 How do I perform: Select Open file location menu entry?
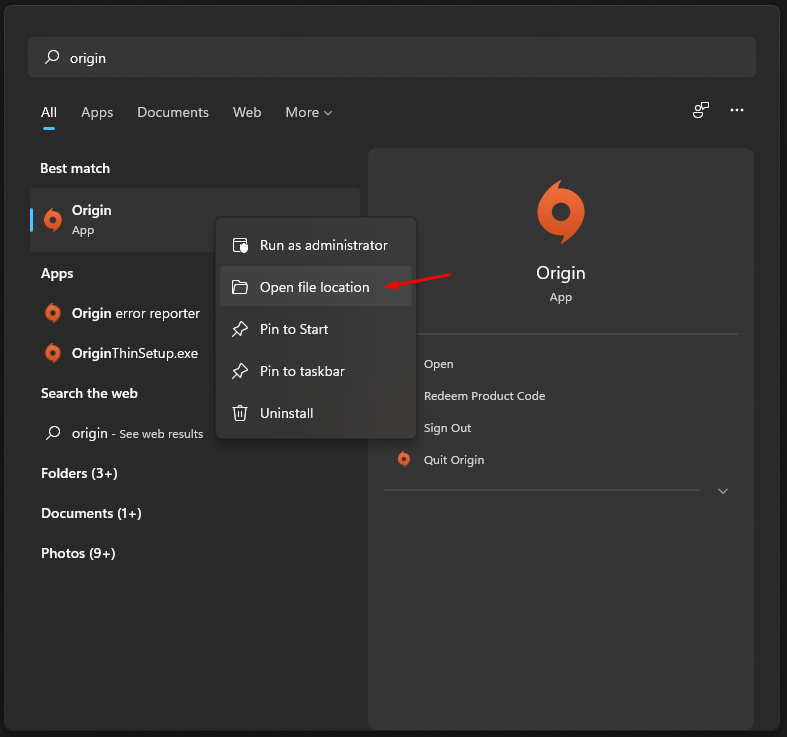[316, 286]
